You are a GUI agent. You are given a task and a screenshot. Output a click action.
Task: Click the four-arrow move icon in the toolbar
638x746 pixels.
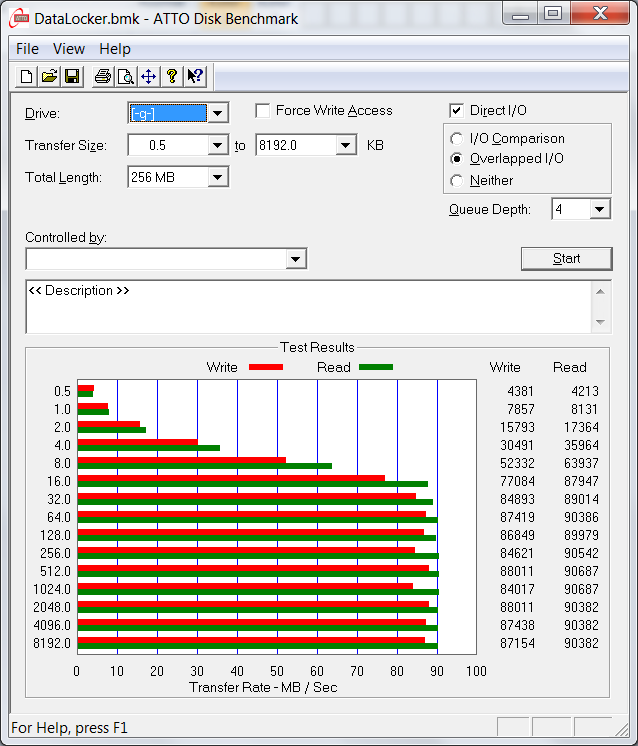click(x=148, y=76)
